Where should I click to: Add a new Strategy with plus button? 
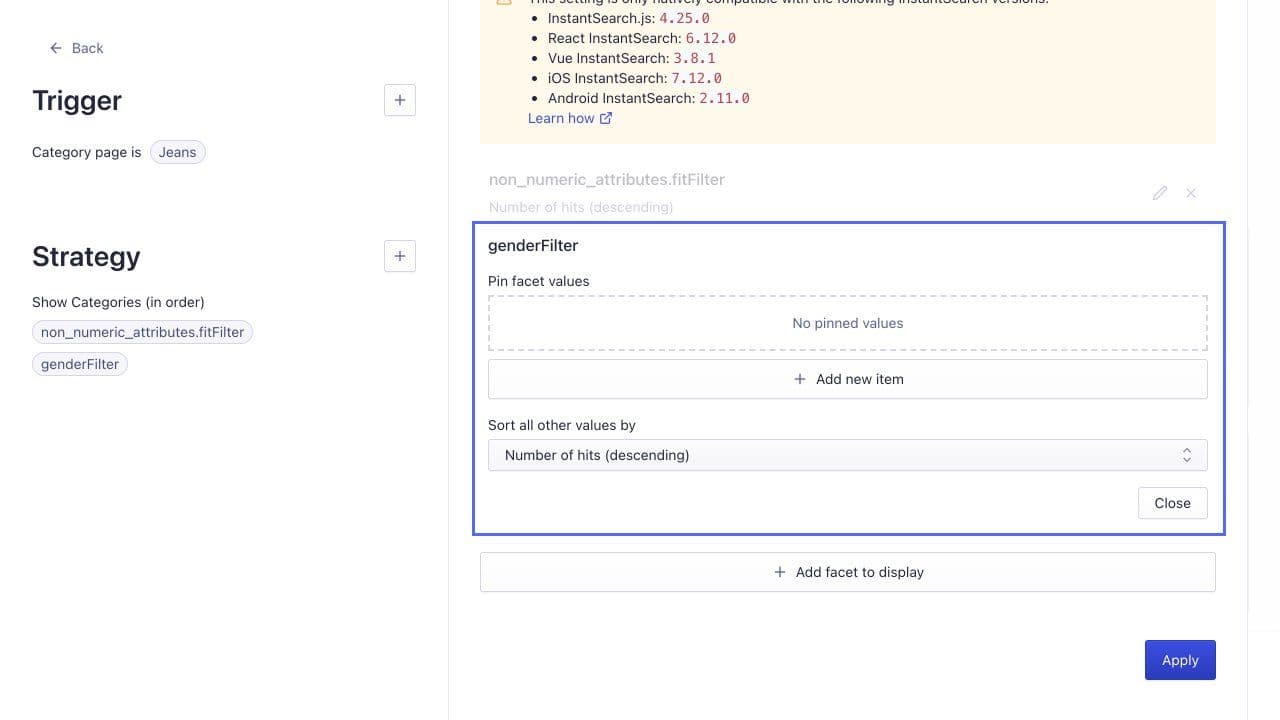(400, 256)
